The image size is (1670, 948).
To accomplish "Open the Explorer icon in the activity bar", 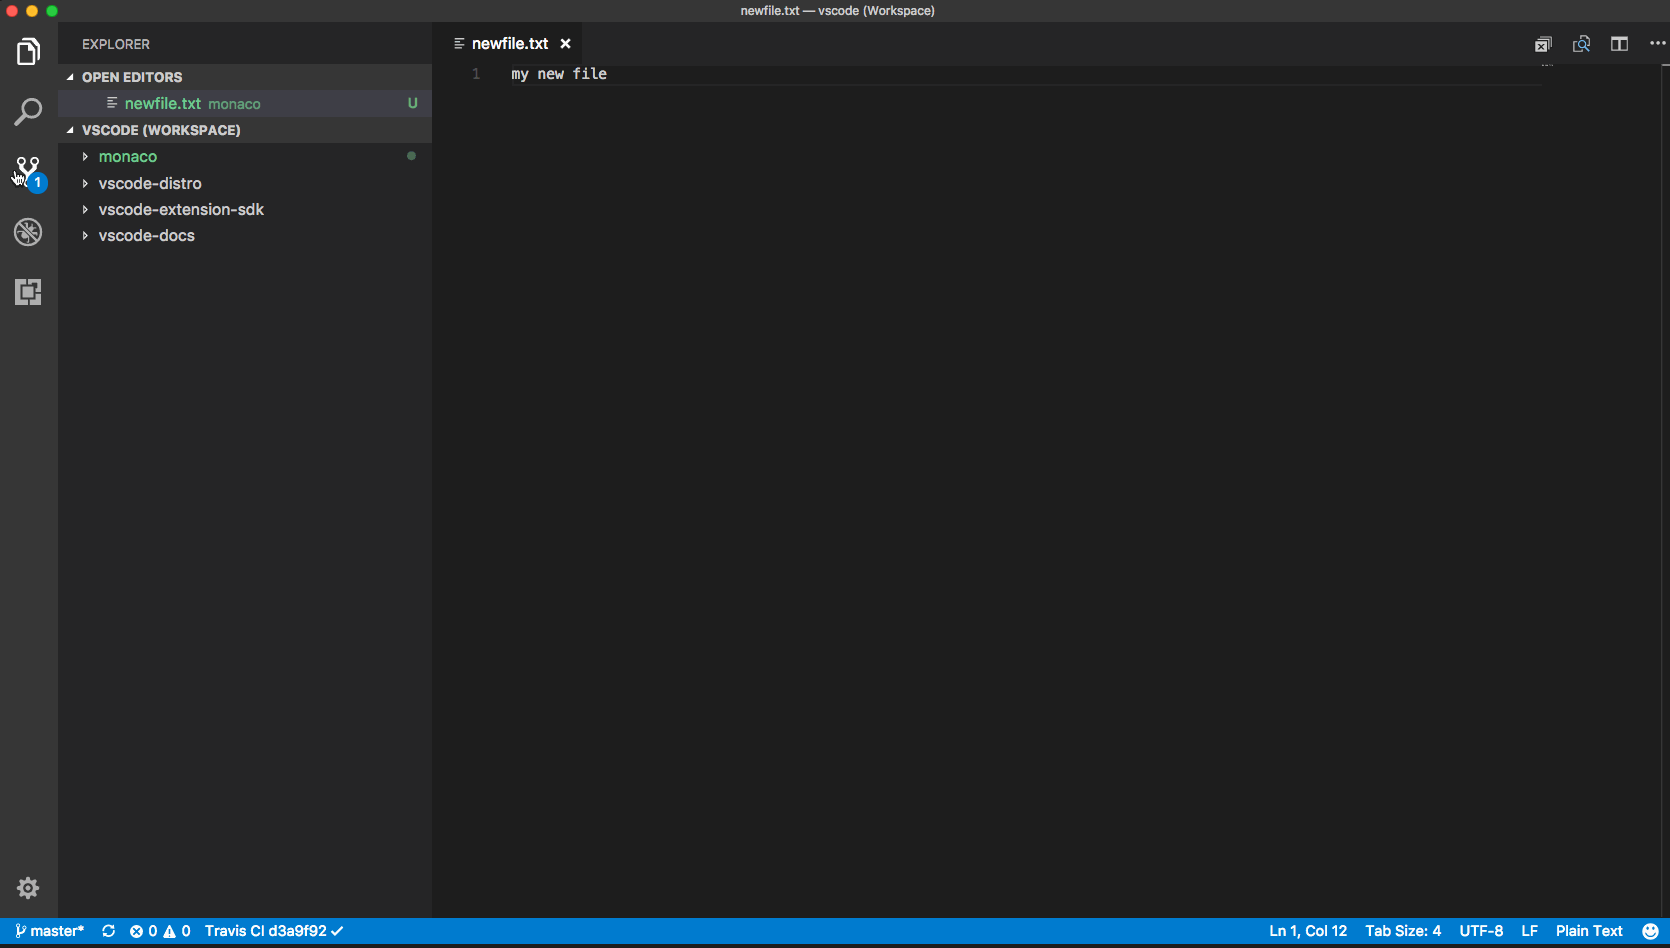I will pyautogui.click(x=28, y=51).
